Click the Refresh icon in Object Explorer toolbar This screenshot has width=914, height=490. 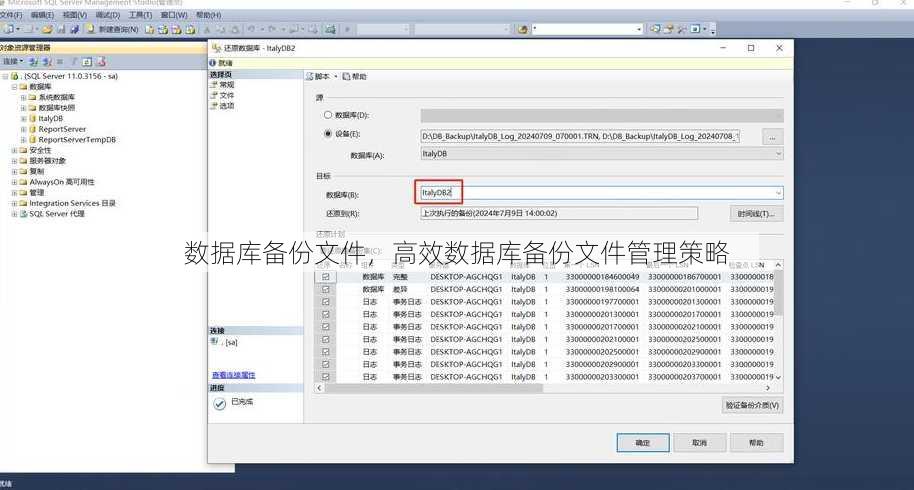coord(87,62)
